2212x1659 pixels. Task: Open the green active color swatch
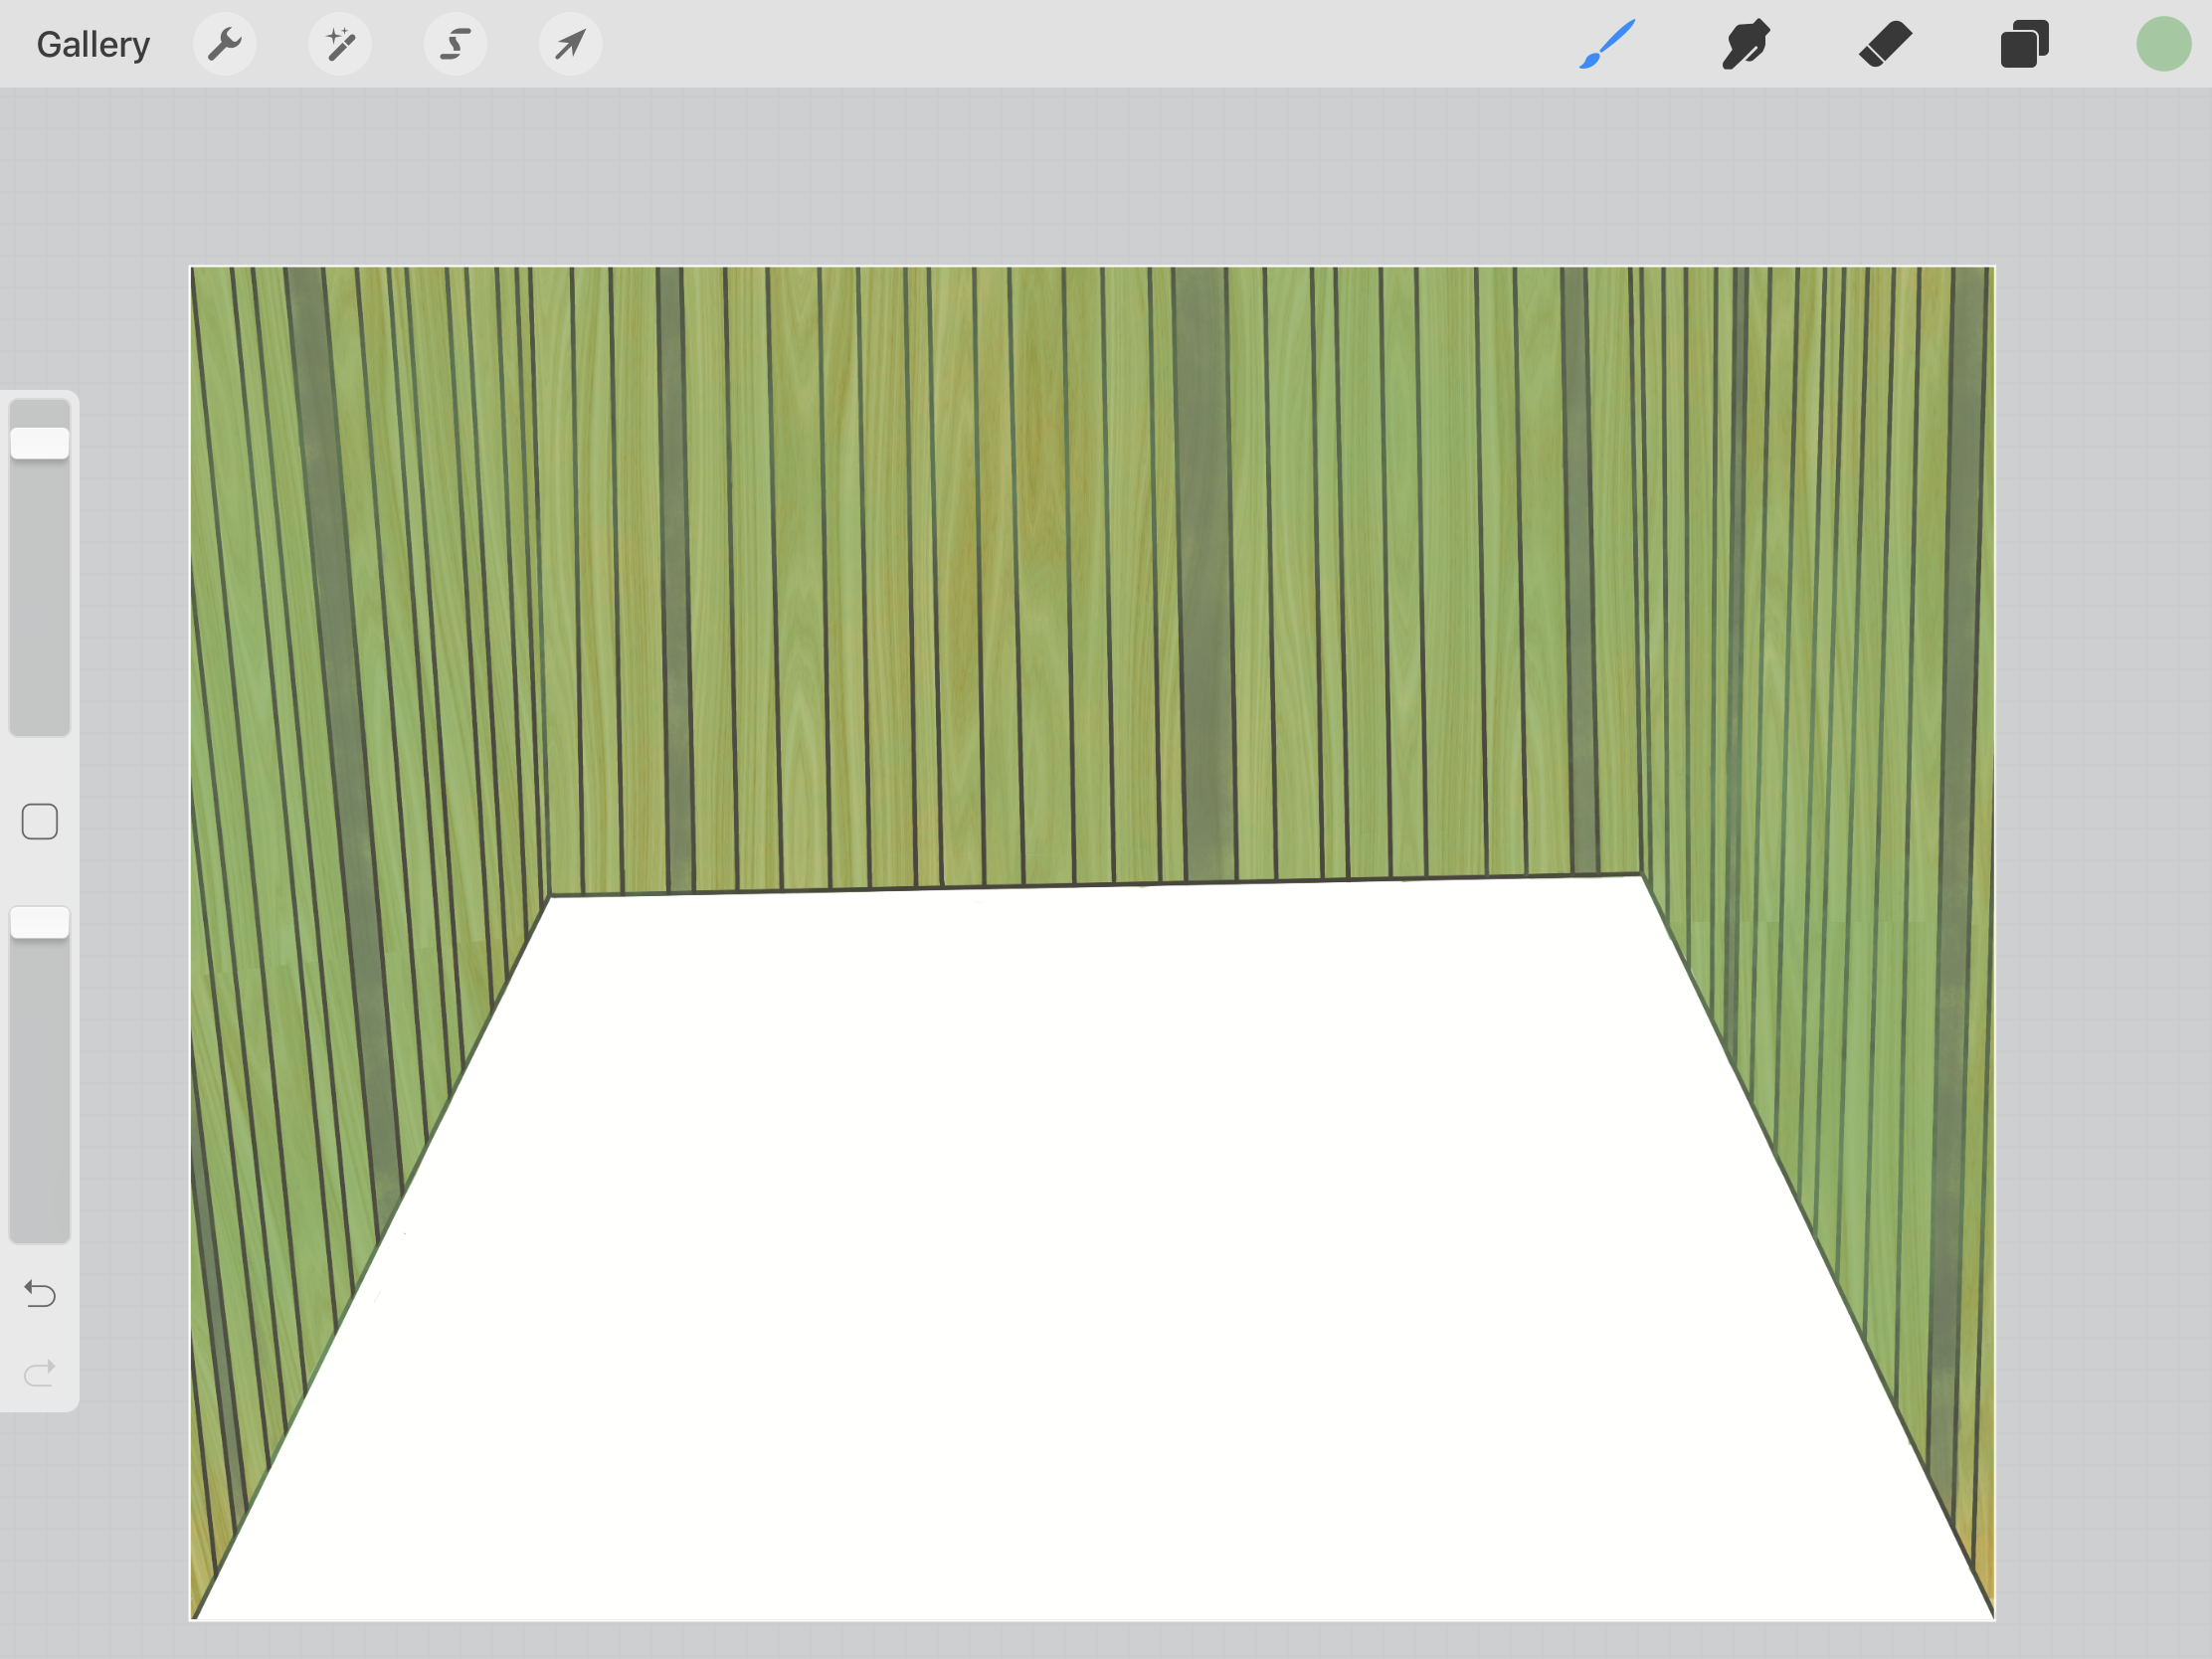click(x=2163, y=44)
